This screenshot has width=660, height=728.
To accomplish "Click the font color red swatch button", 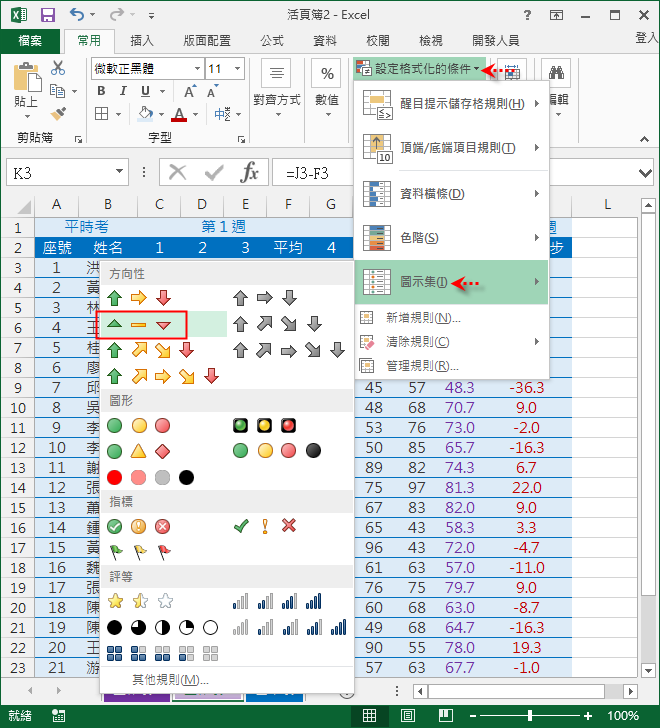I will [x=179, y=114].
